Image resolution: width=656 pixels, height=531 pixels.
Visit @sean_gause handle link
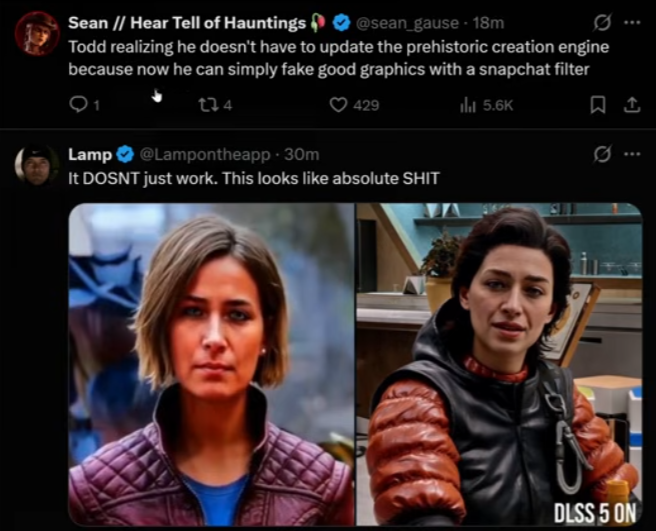[407, 23]
